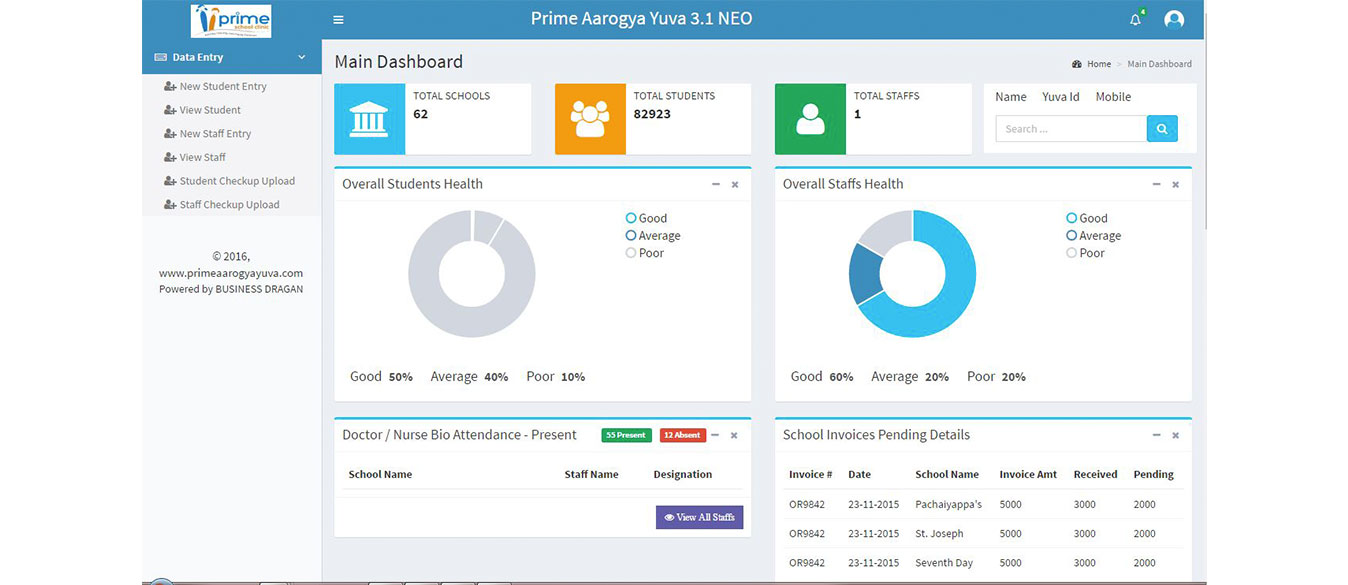The width and height of the screenshot is (1348, 585).
Task: Select Average legend in Staffs Health chart
Action: 1094,236
